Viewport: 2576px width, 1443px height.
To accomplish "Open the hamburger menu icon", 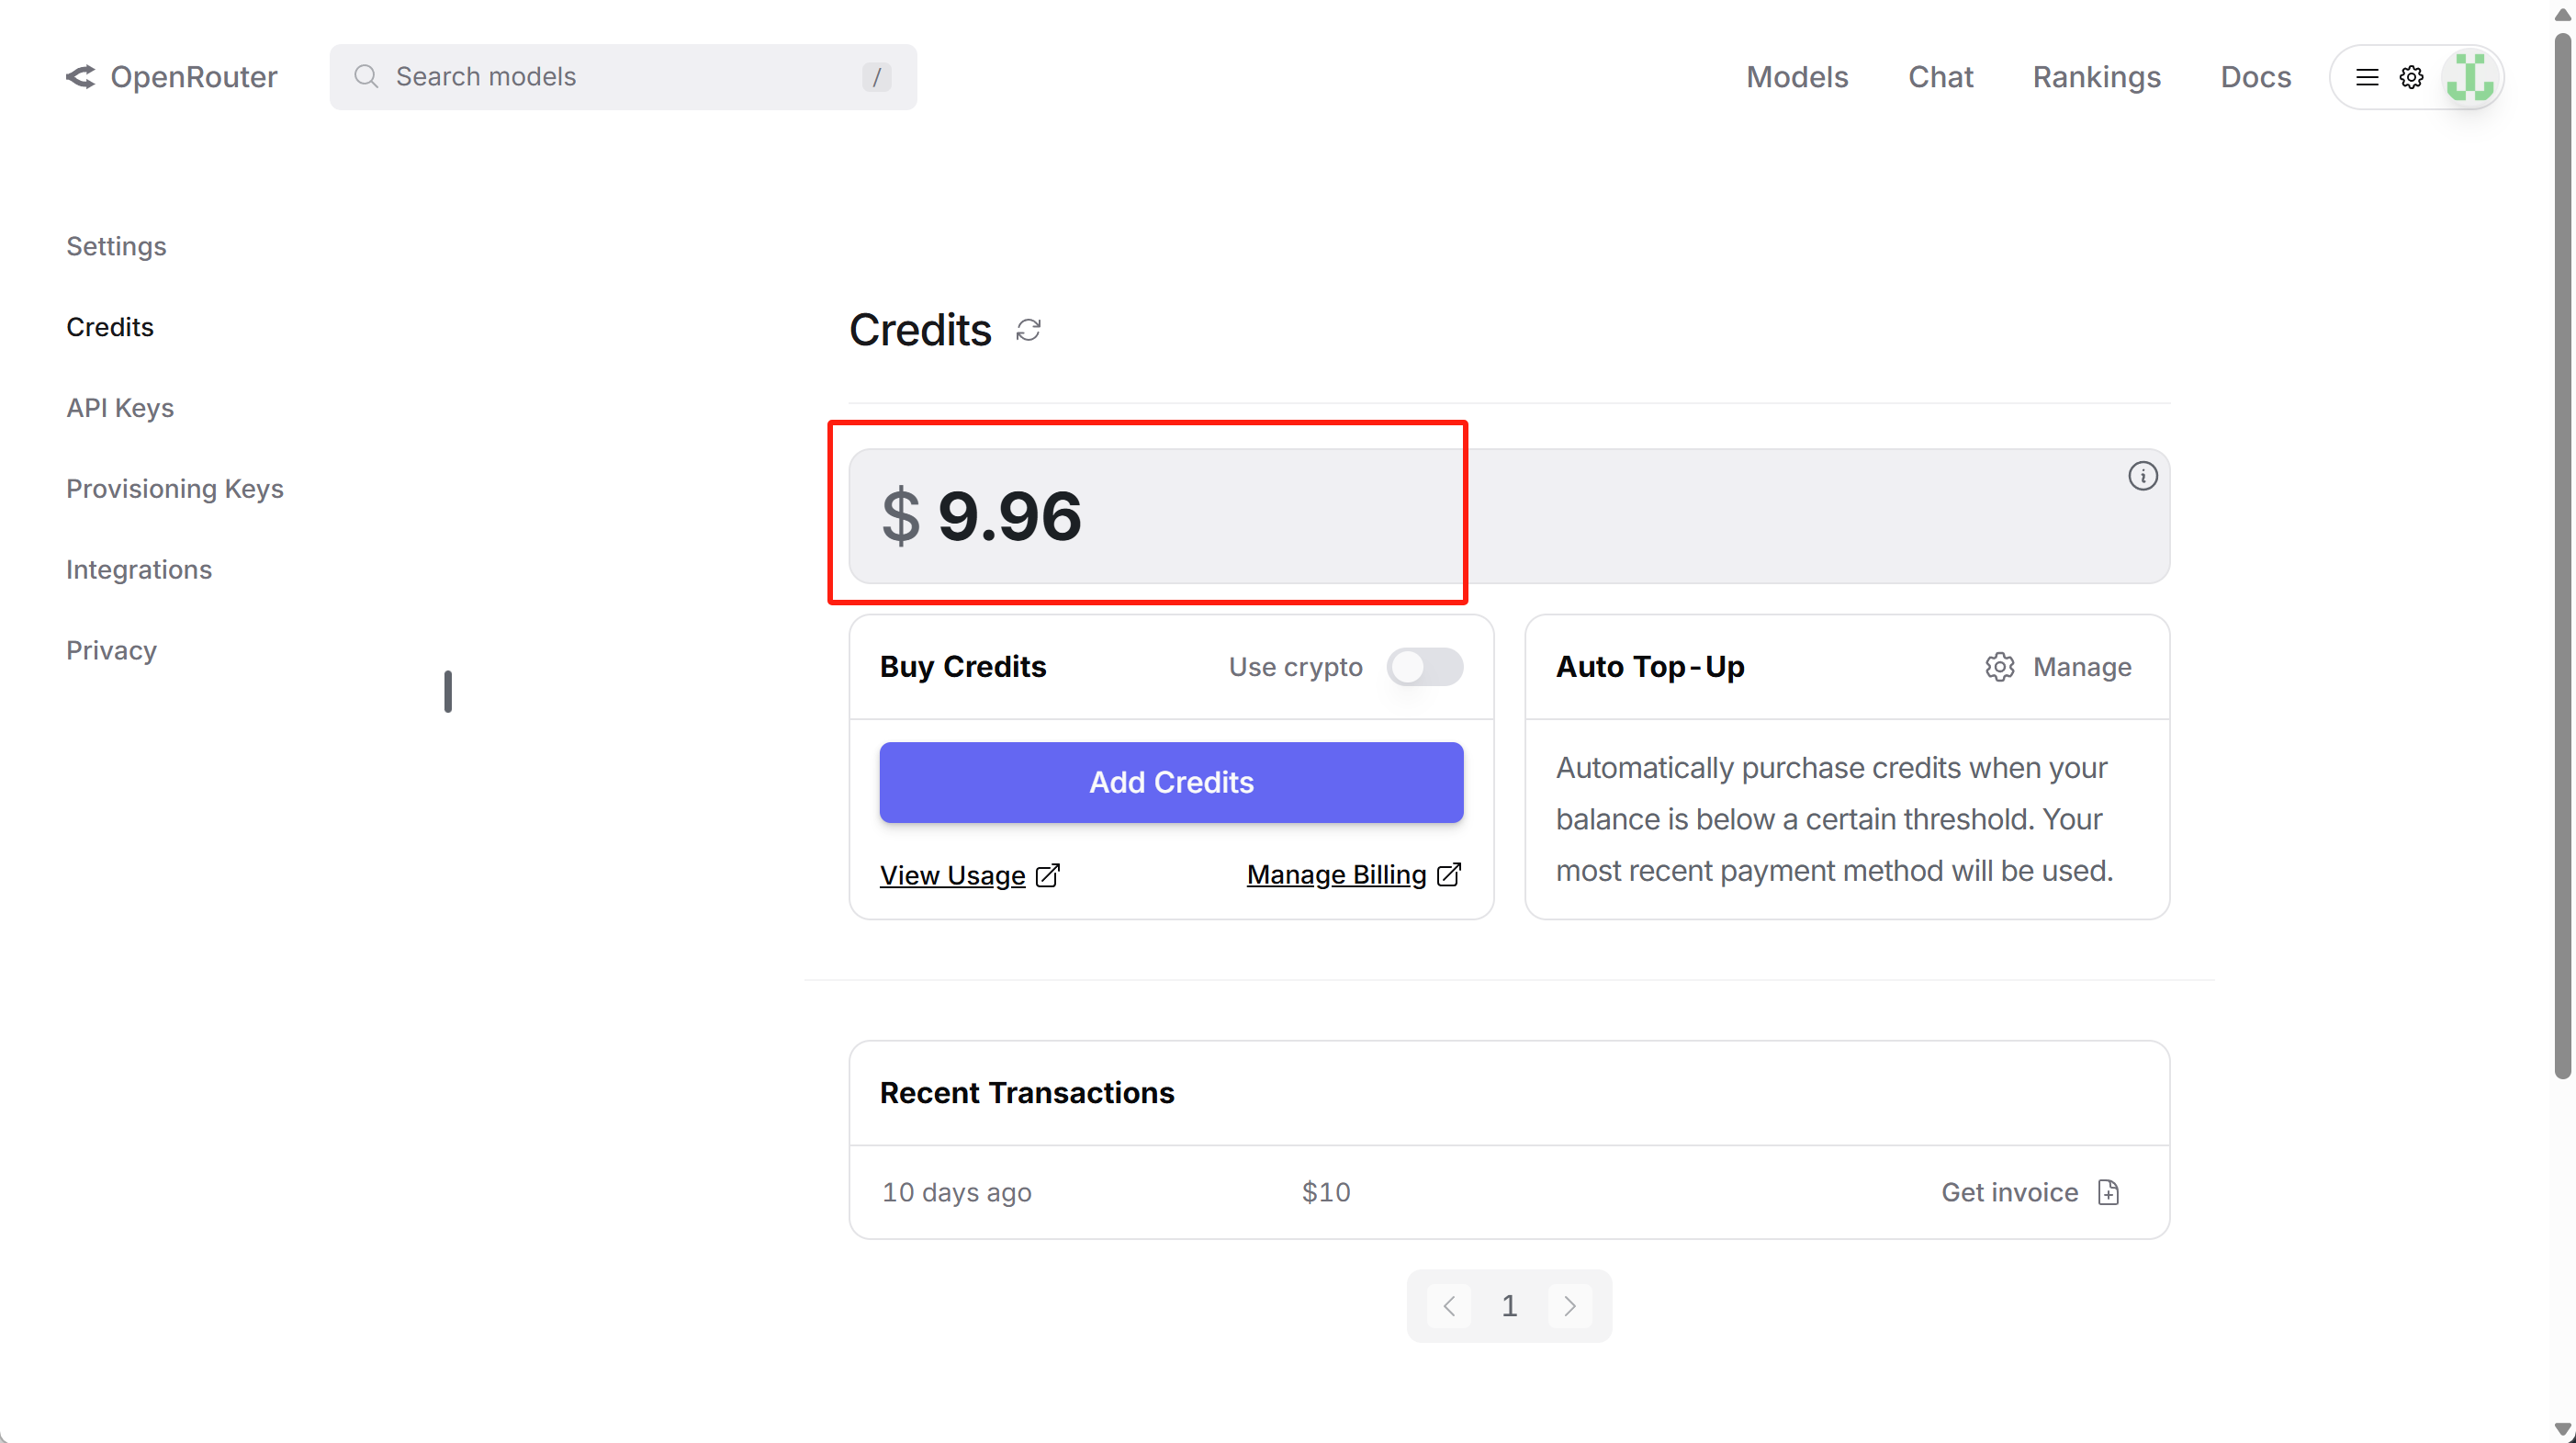I will click(x=2366, y=77).
